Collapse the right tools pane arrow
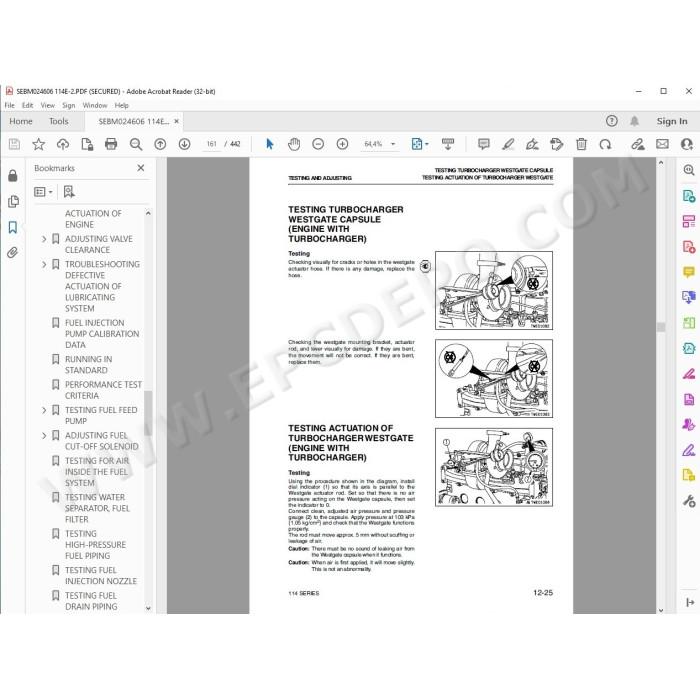The image size is (700, 700). 690,602
